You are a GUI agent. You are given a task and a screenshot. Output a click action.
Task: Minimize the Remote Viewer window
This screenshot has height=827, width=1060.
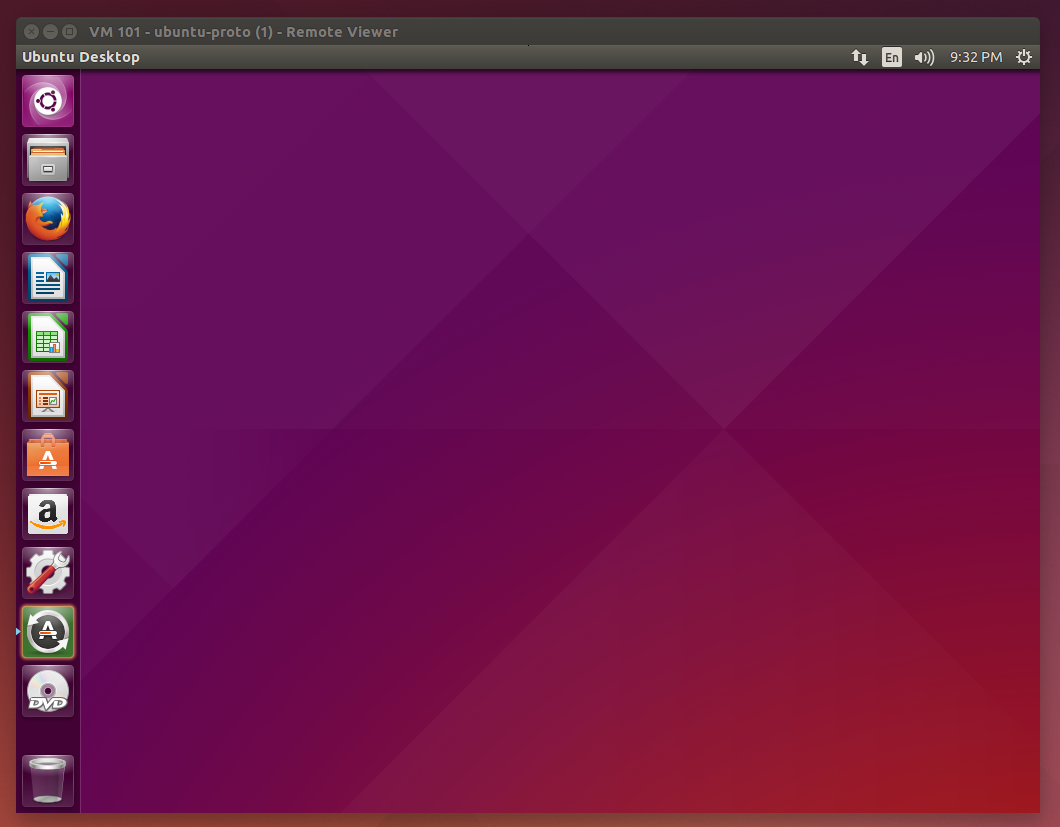tap(50, 32)
